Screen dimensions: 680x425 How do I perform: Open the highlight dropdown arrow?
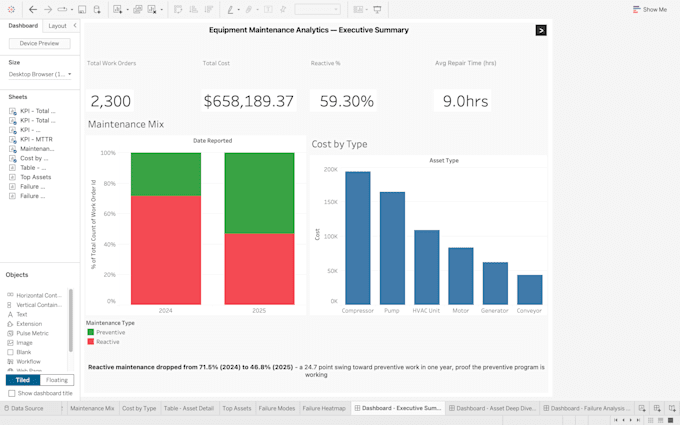pos(238,10)
